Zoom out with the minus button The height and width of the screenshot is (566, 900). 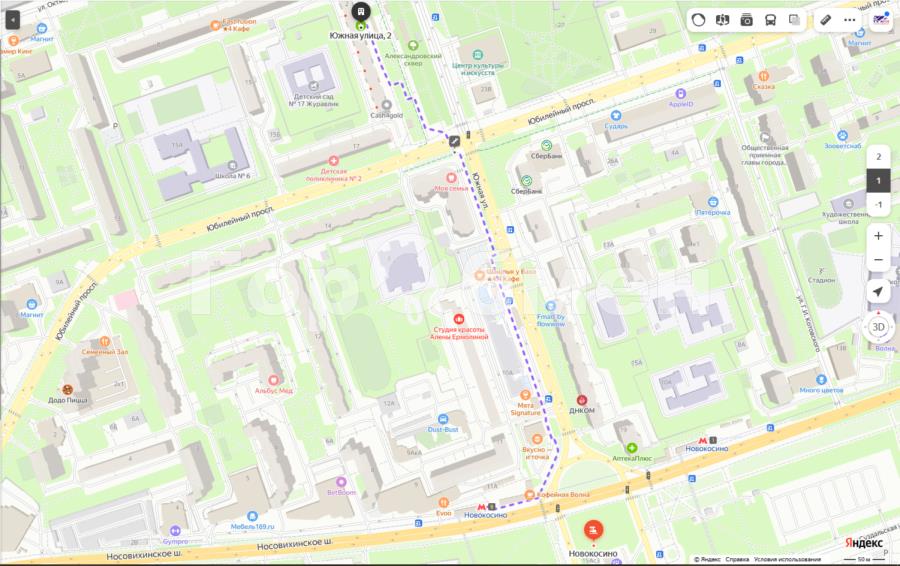878,260
